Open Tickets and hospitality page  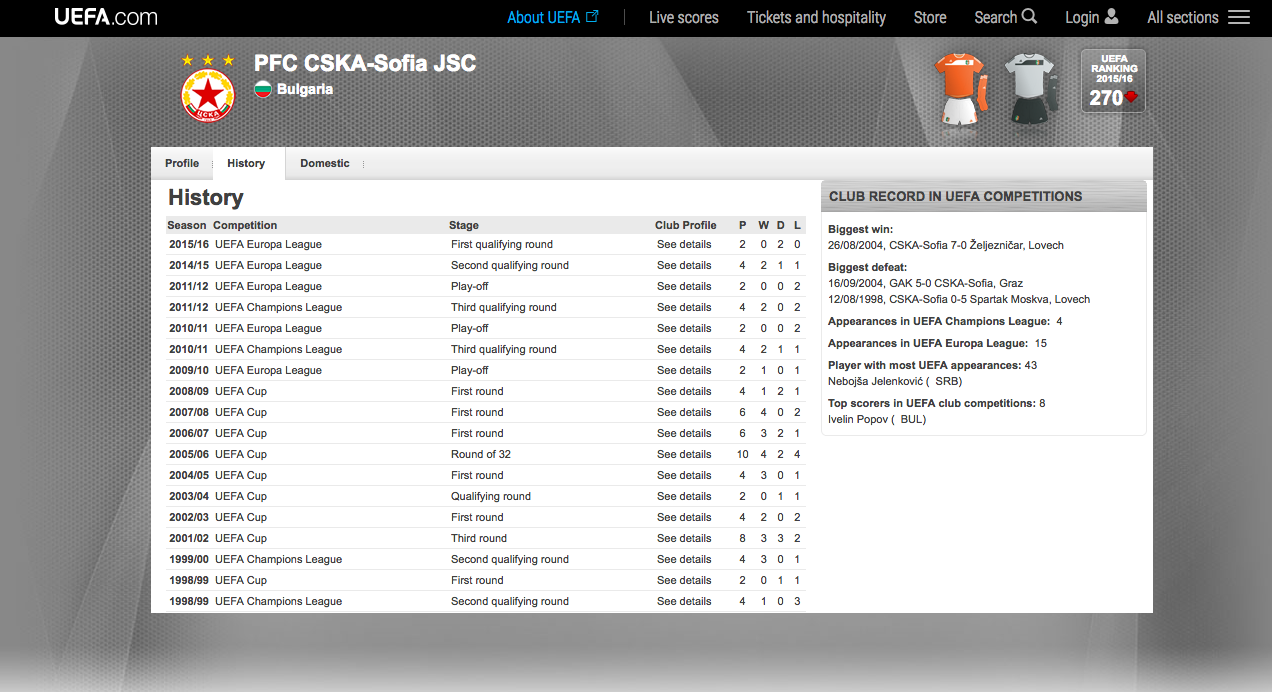816,17
